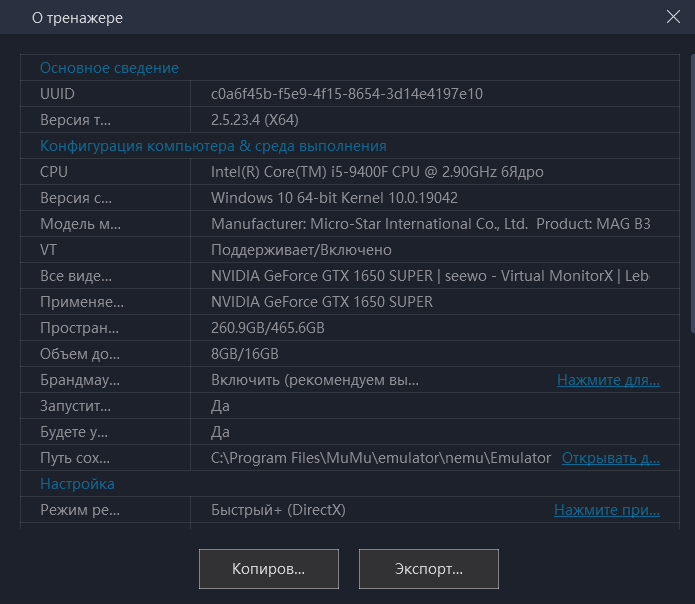Select the Быстрый+ (DirectX) value
Screen dimensions: 695x604
pyautogui.click(x=278, y=510)
